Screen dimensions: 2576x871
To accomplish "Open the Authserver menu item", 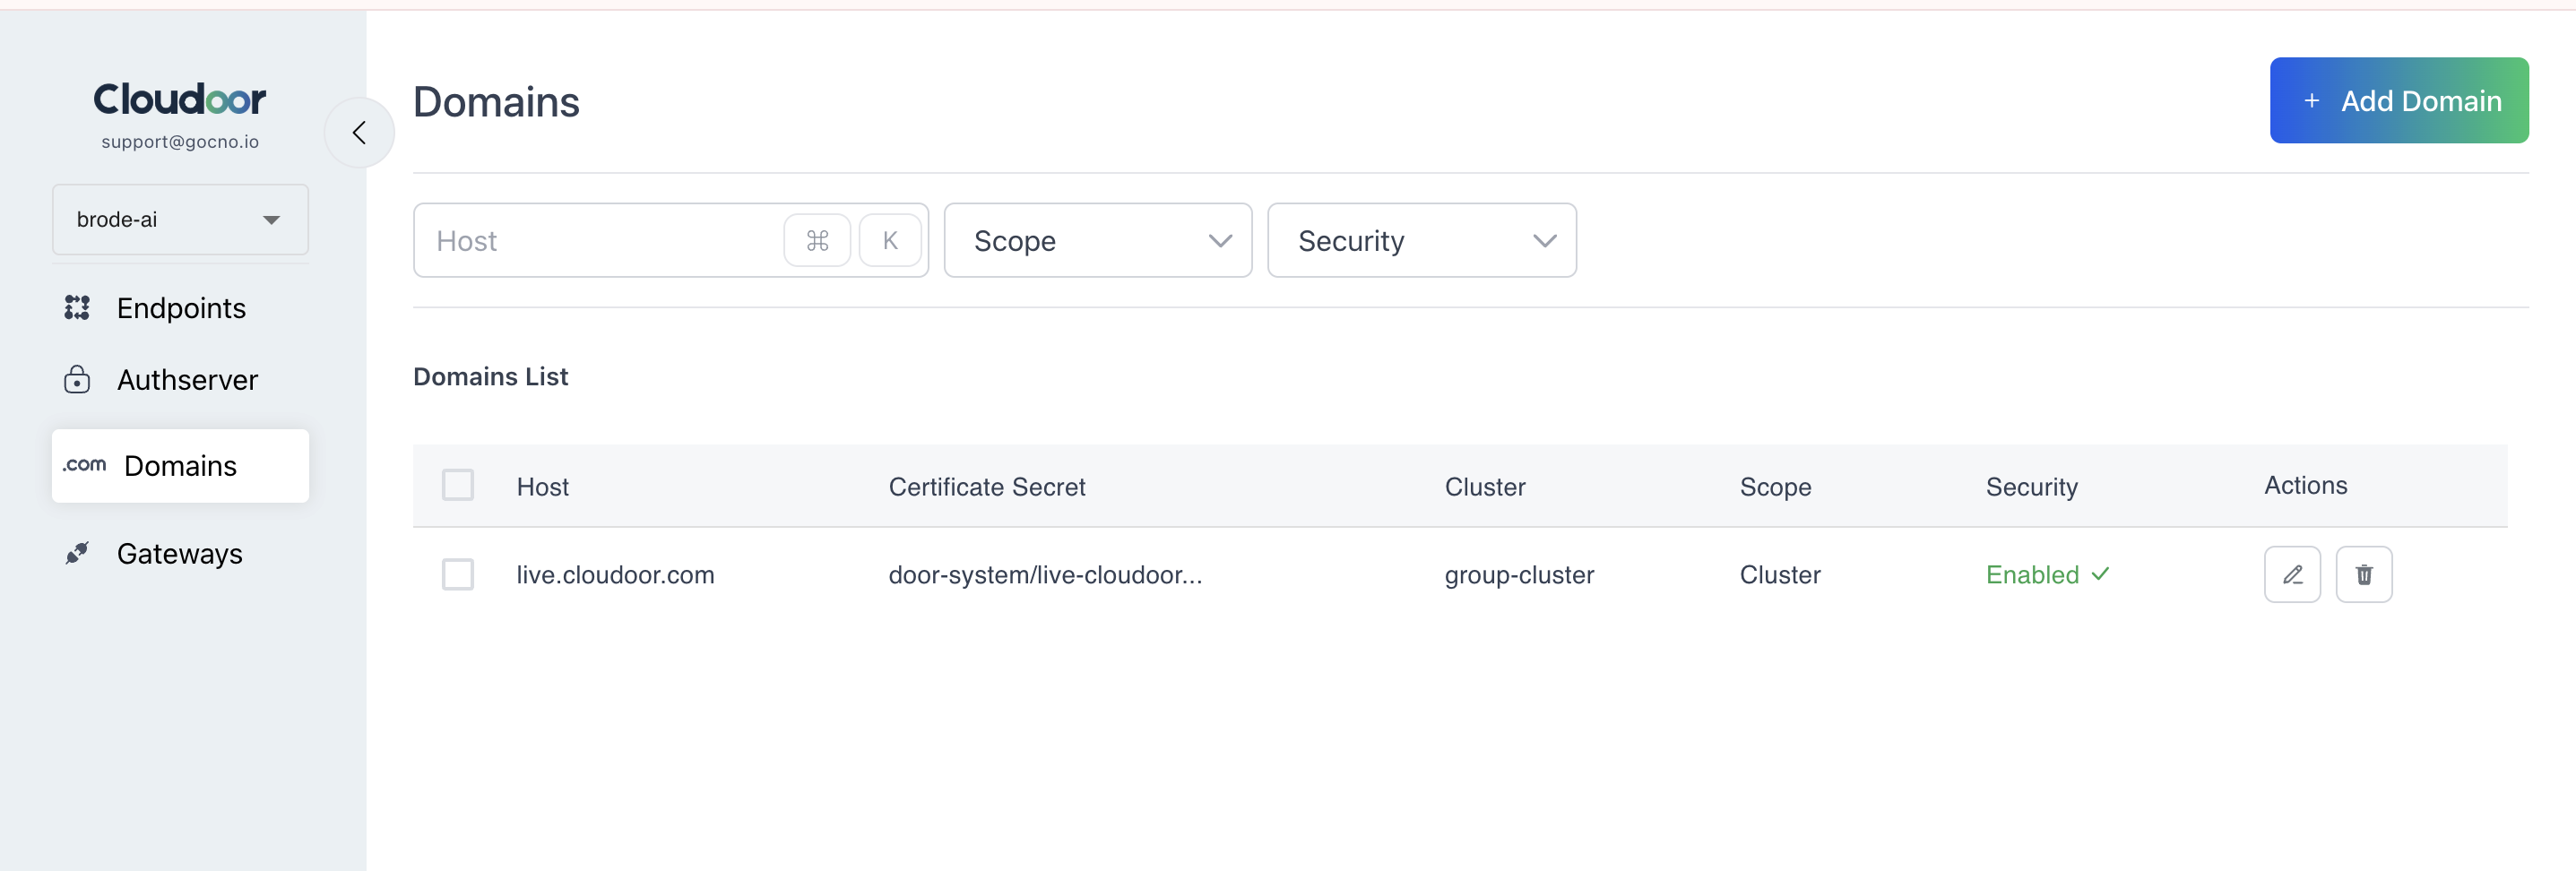I will click(187, 380).
